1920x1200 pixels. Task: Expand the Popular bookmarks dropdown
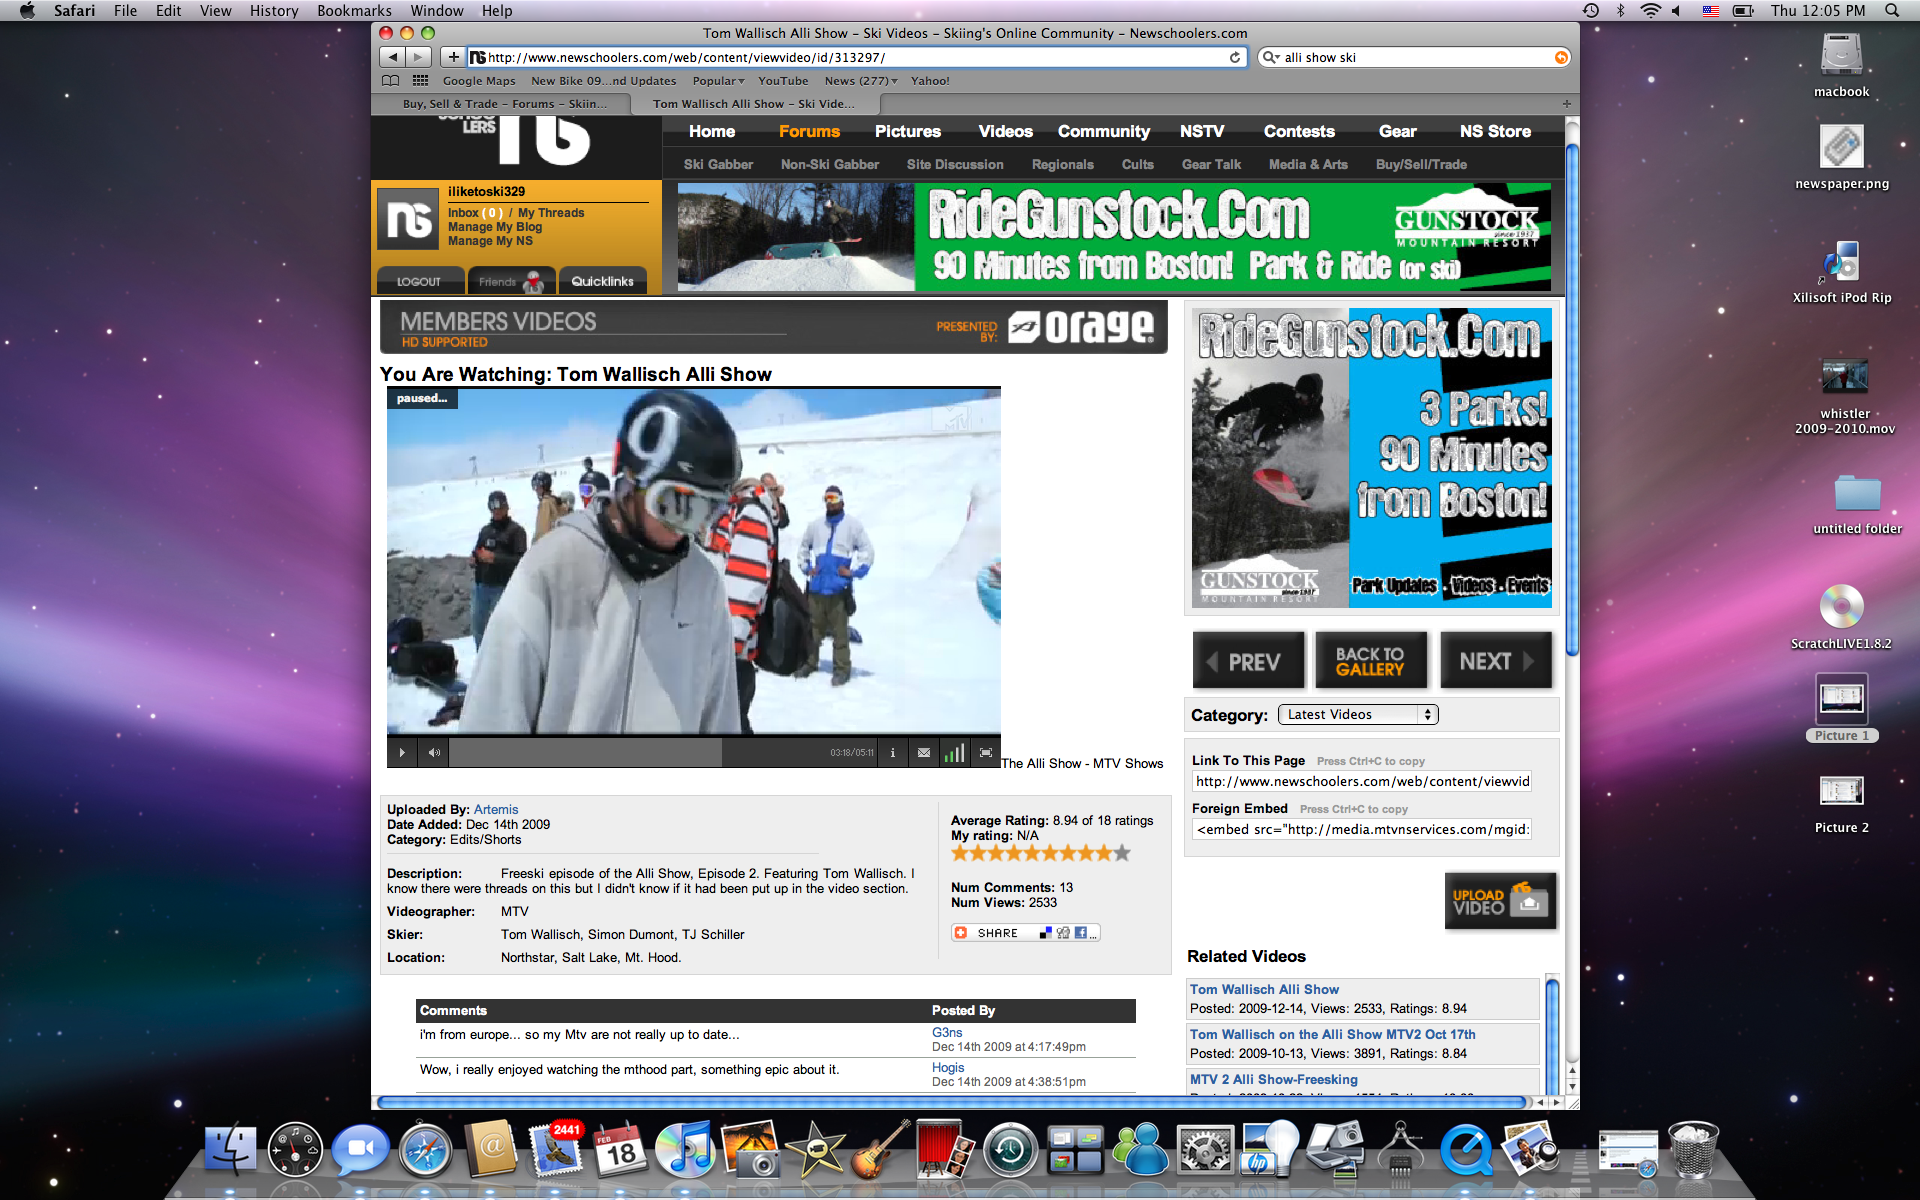click(718, 81)
